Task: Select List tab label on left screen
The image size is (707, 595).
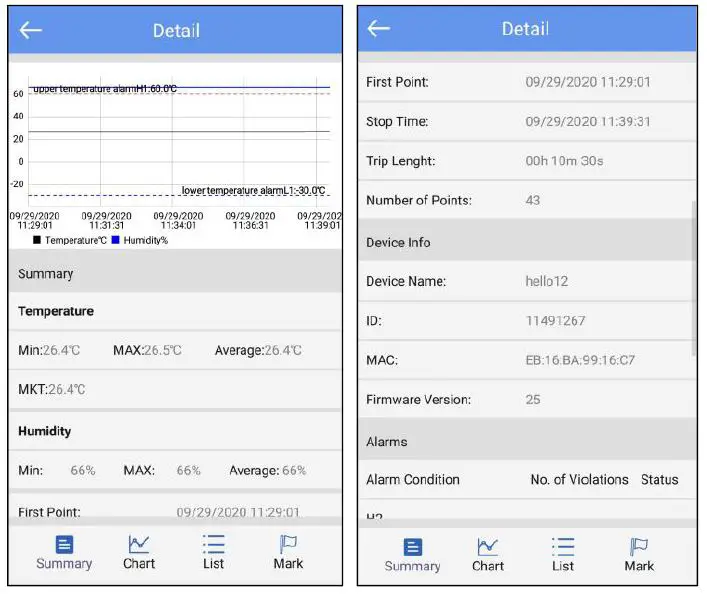Action: 213,563
